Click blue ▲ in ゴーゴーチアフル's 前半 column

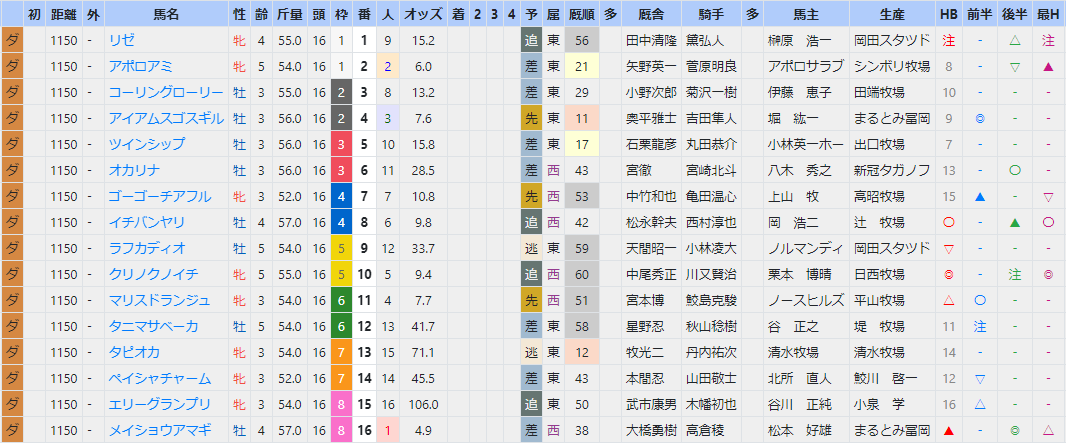click(x=980, y=196)
